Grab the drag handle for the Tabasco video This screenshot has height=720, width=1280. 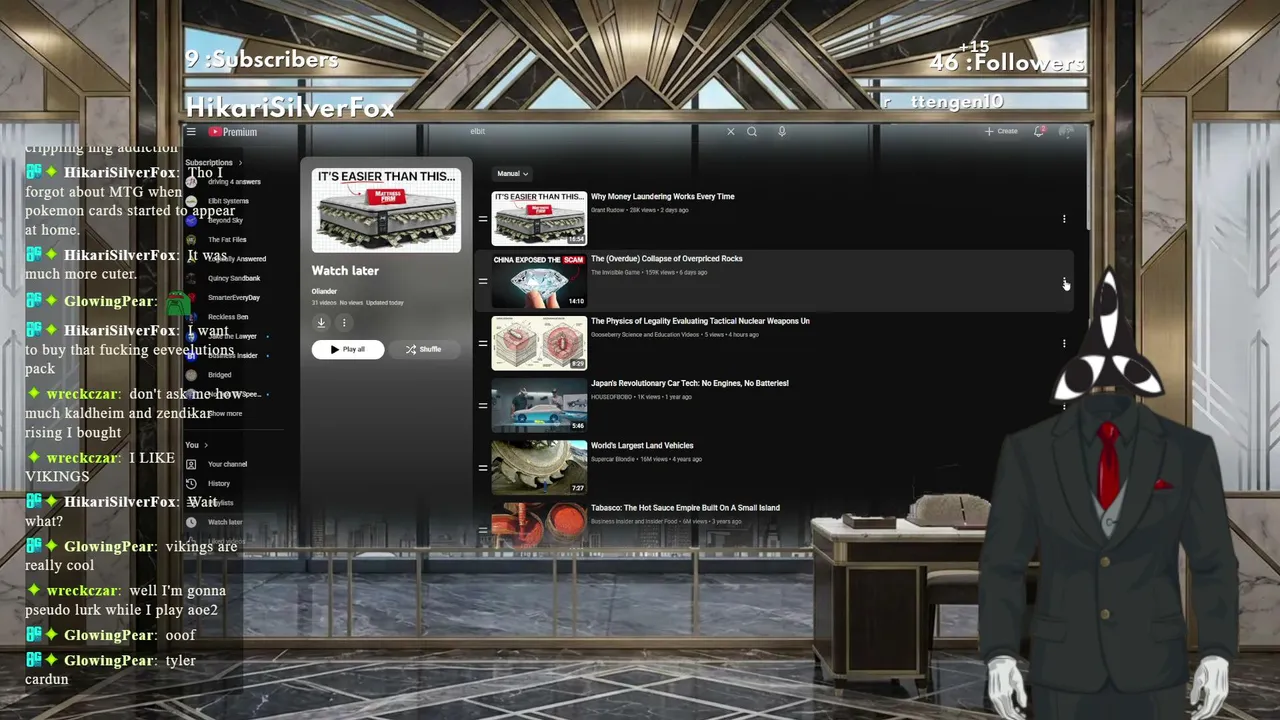coord(483,530)
